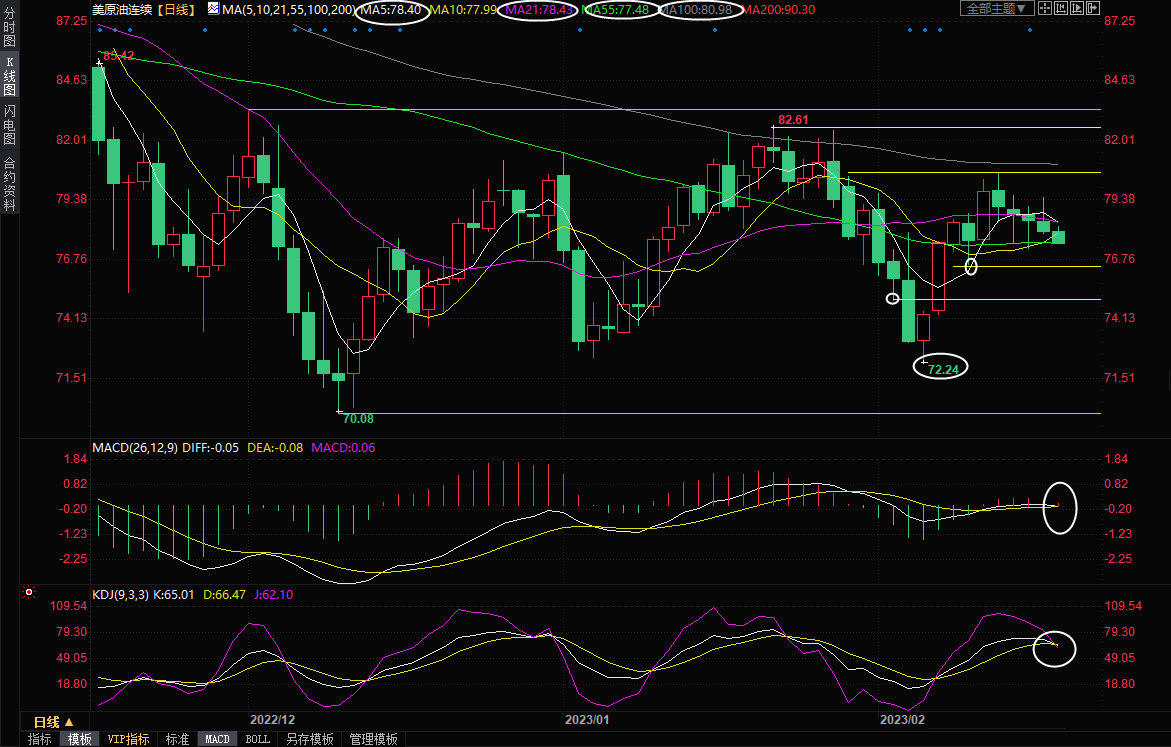
Task: Select the 标准 indicator tab
Action: click(x=177, y=739)
